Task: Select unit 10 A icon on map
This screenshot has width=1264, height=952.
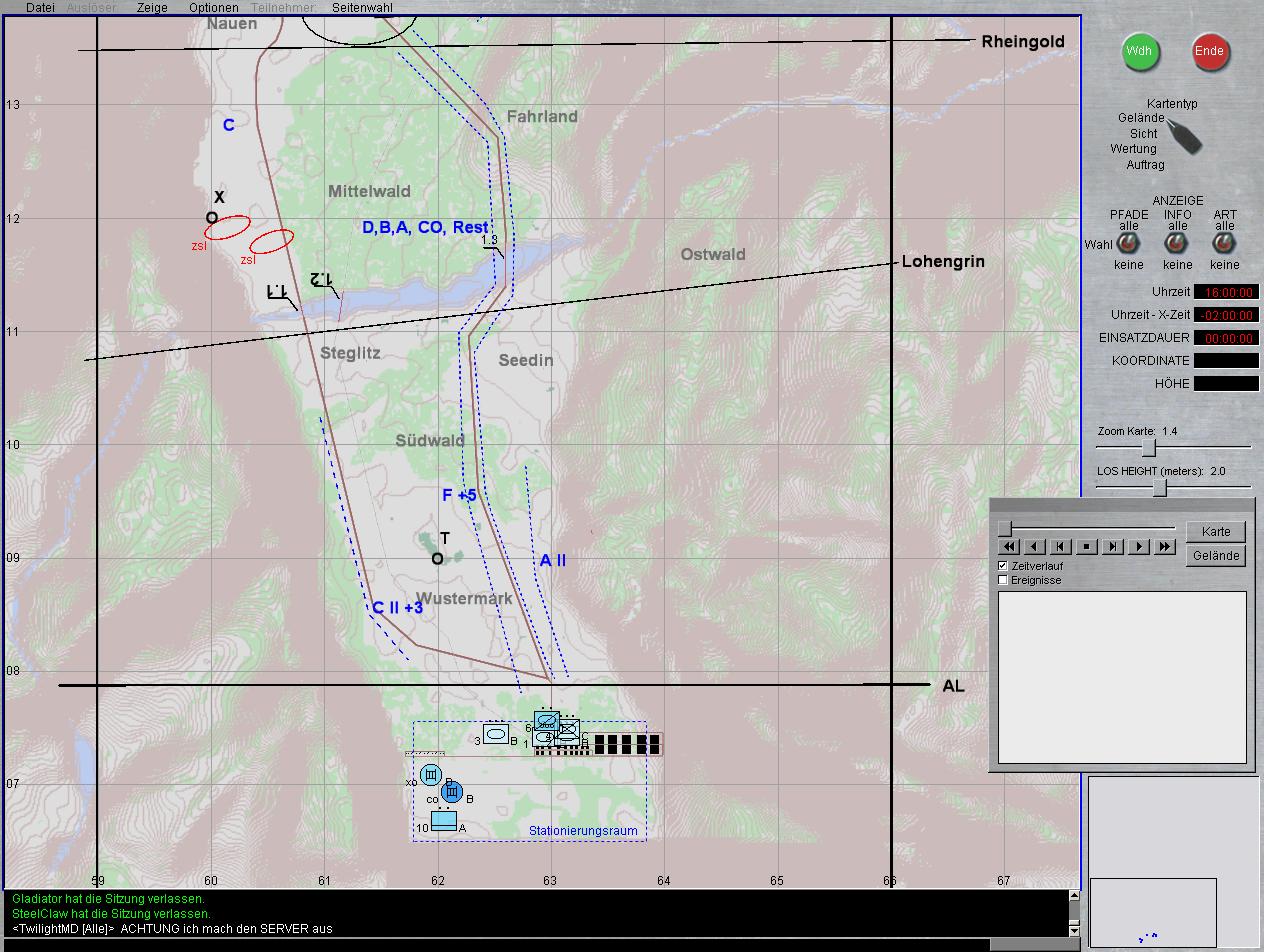Action: pyautogui.click(x=443, y=822)
